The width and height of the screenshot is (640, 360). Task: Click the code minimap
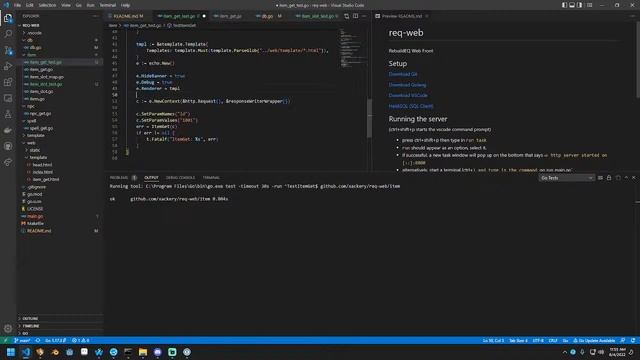[352, 49]
